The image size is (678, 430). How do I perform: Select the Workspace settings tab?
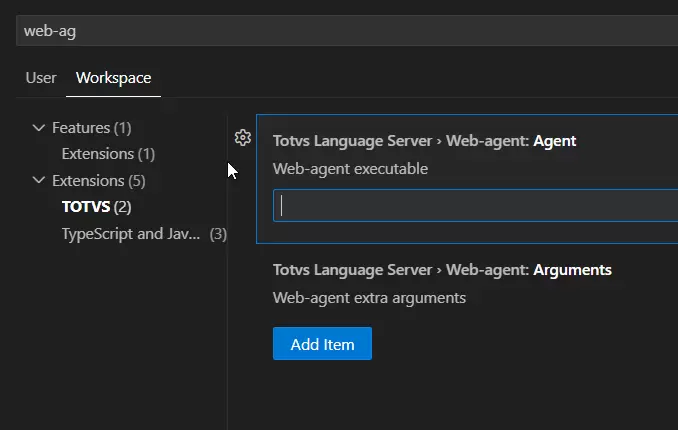pos(113,77)
